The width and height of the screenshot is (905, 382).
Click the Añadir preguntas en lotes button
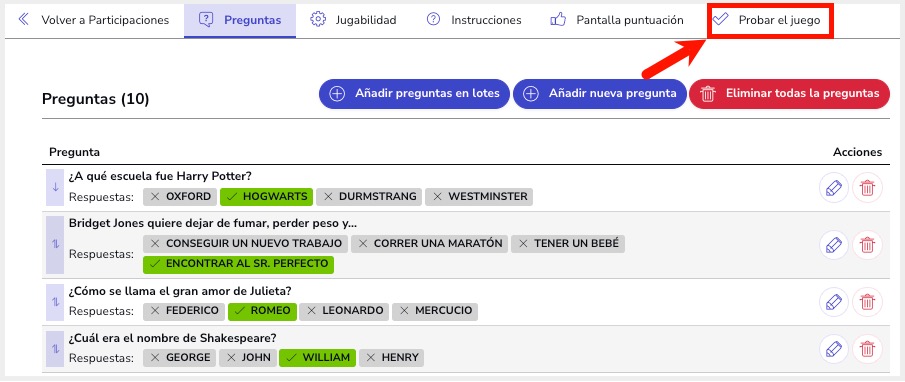tap(414, 93)
